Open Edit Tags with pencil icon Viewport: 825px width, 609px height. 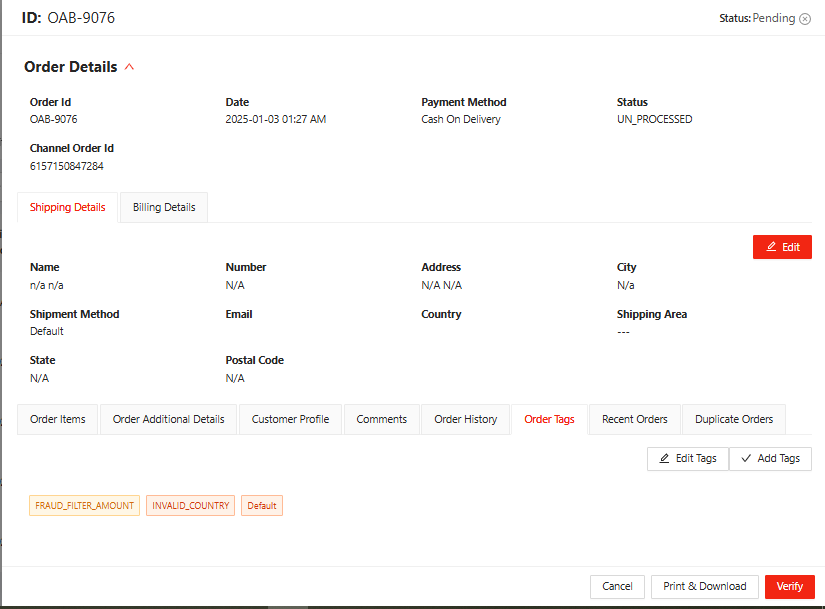[687, 458]
